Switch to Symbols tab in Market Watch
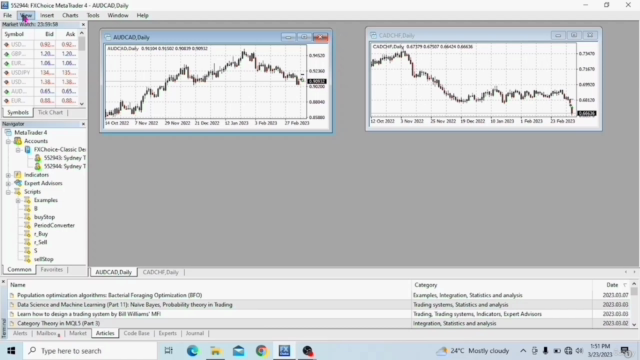The image size is (640, 360). (18, 112)
